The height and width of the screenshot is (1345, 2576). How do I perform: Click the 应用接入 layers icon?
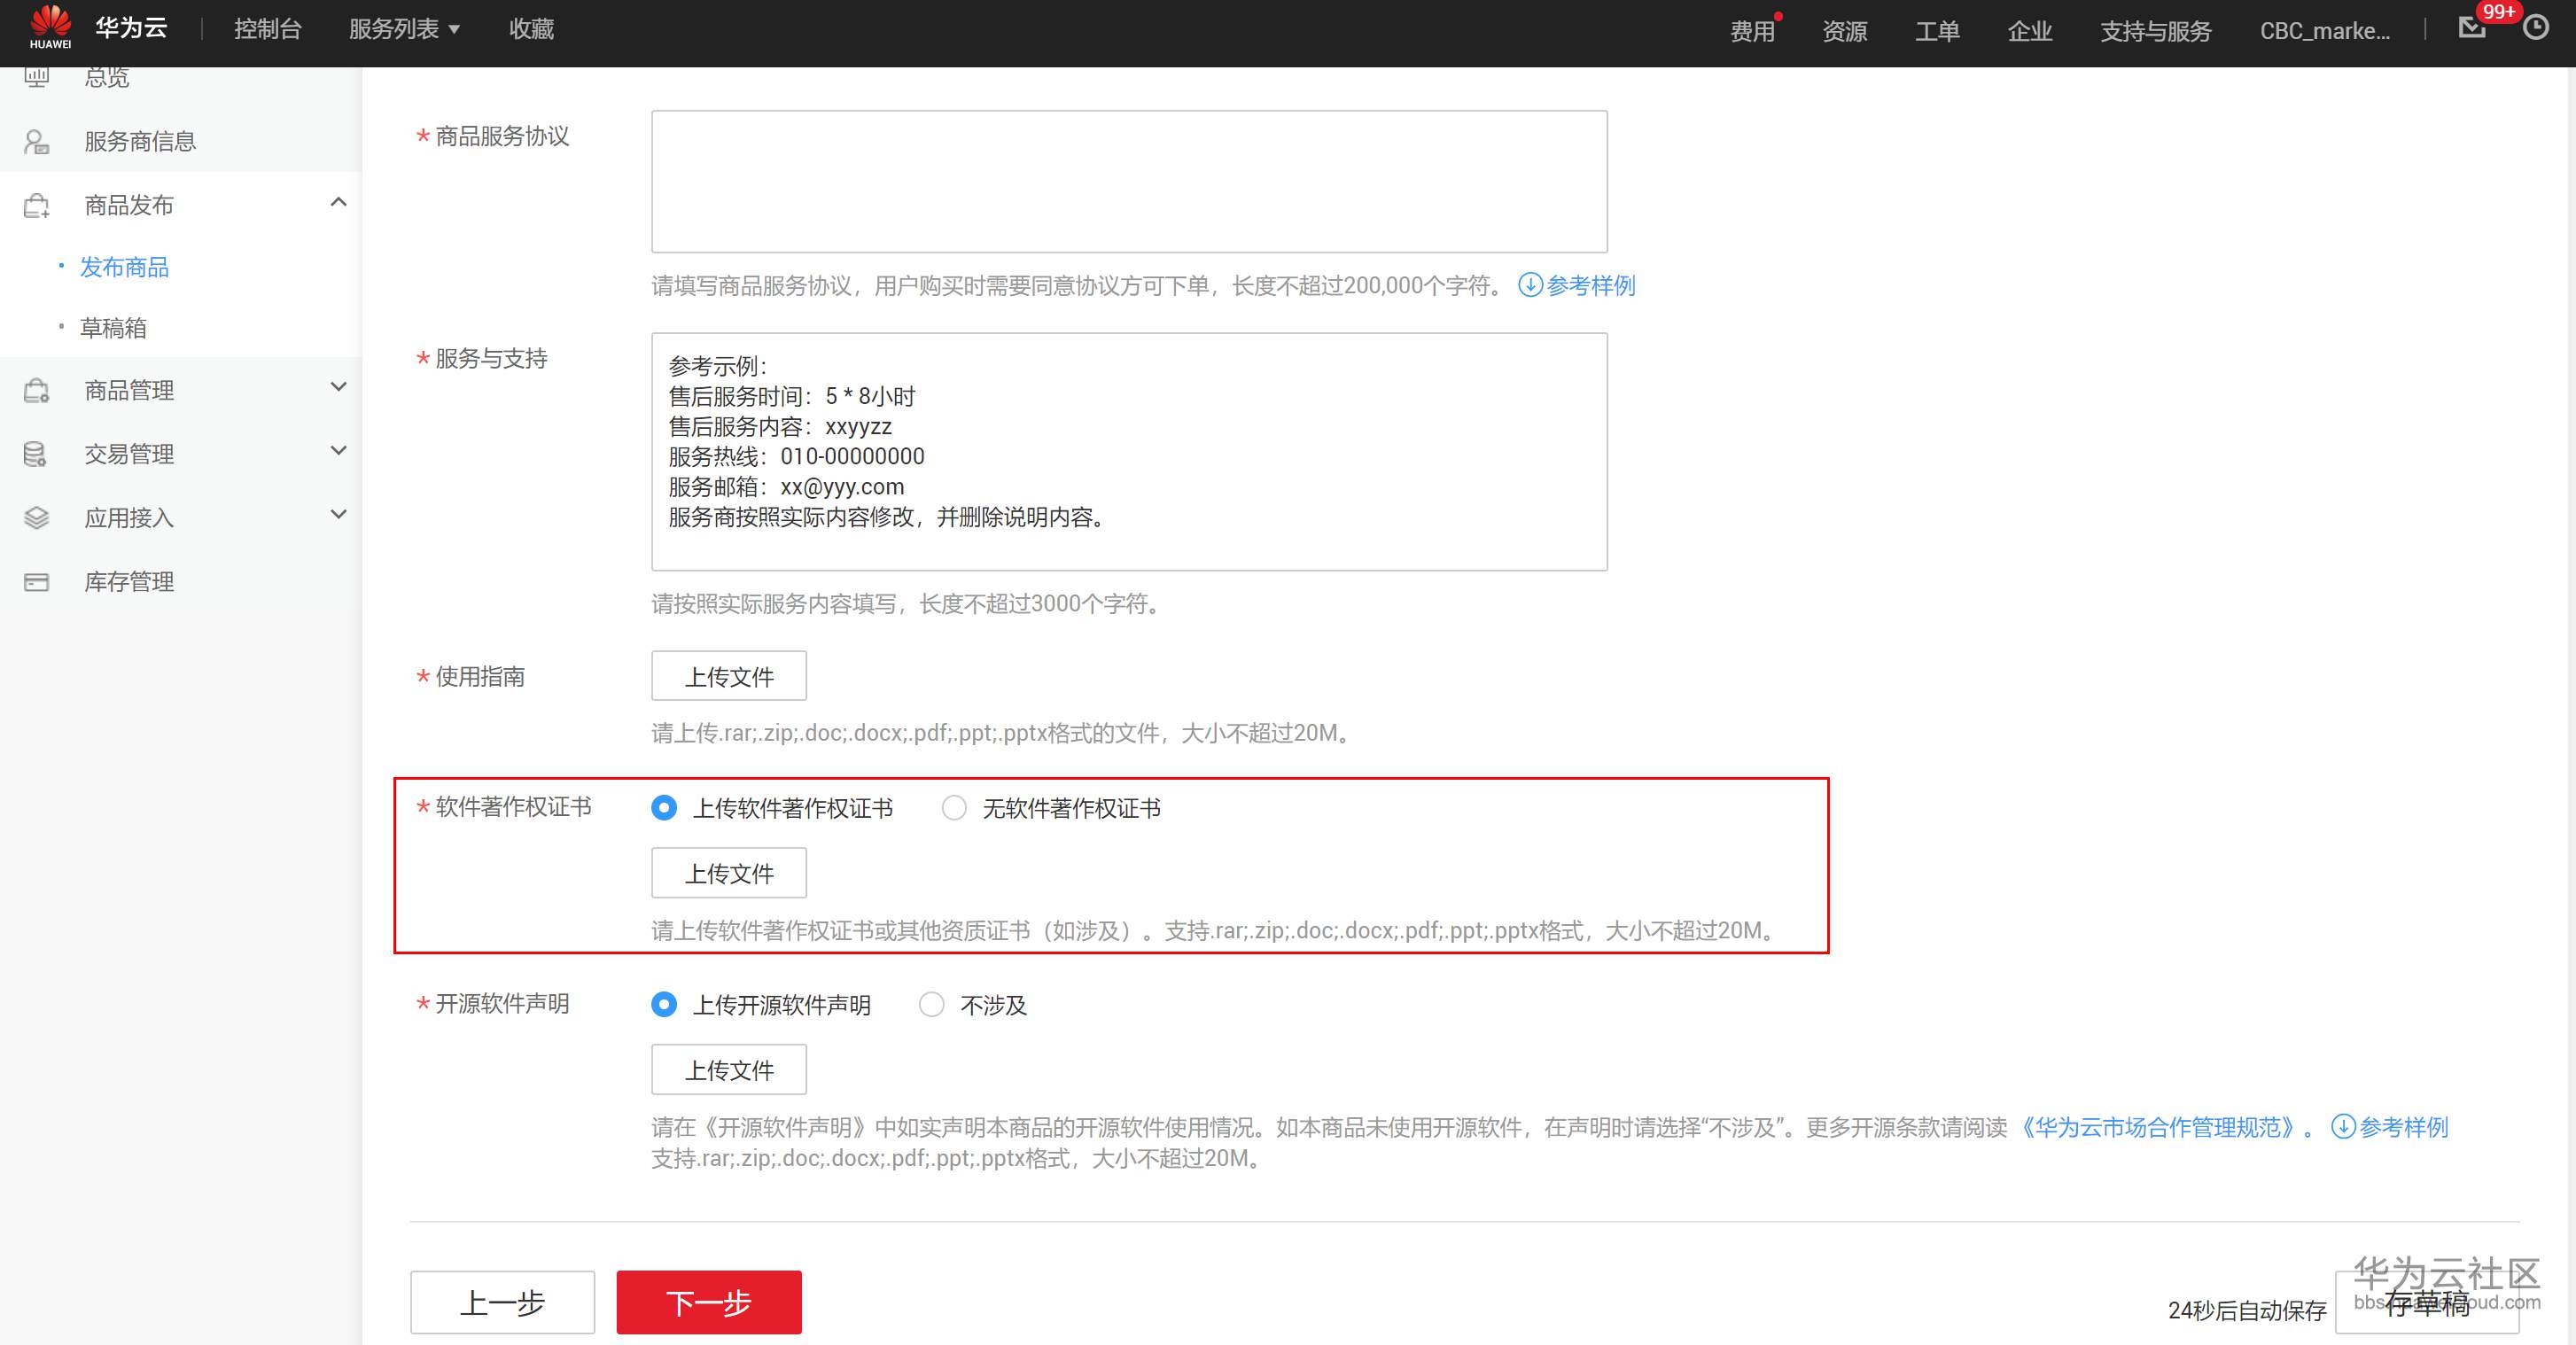37,518
